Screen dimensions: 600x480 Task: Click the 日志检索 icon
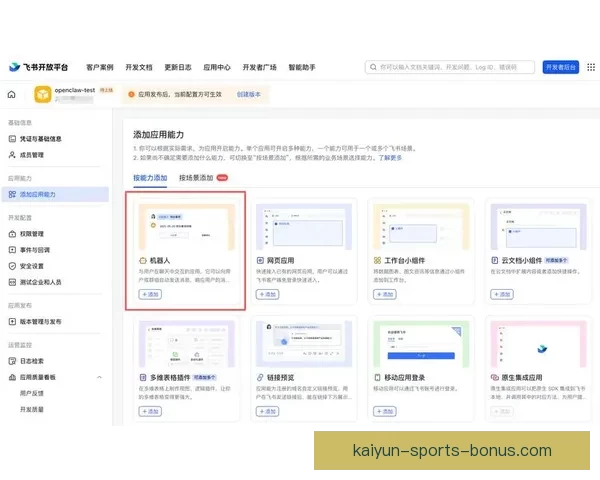pyautogui.click(x=12, y=361)
